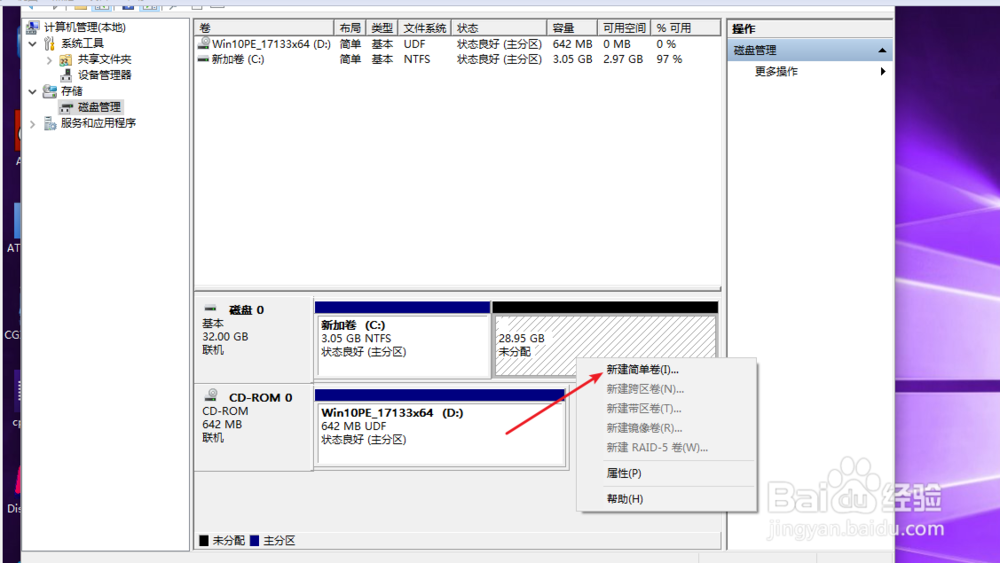Click the disc icon beside Win10PE_17133x64 (D:) in the volume list
The image size is (1000, 563).
pos(203,43)
